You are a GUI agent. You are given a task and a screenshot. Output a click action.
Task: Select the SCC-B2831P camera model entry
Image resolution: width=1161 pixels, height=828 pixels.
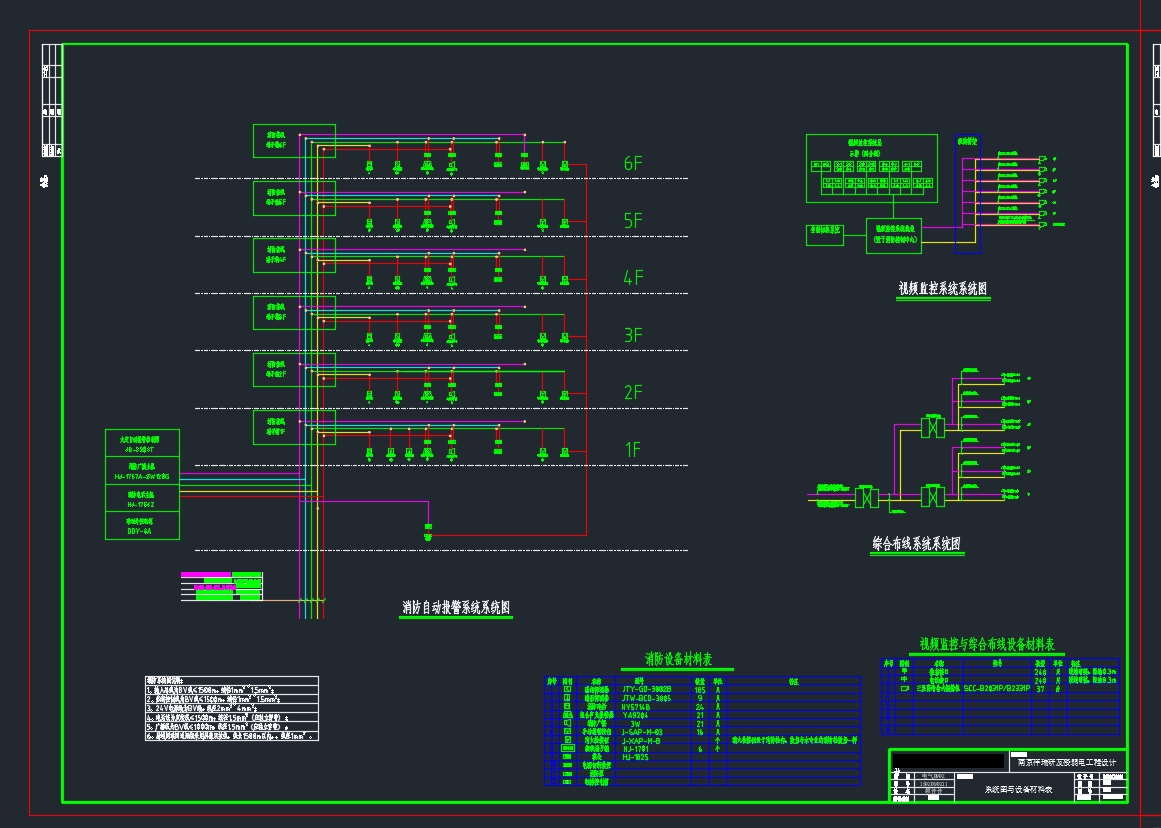pos(996,690)
